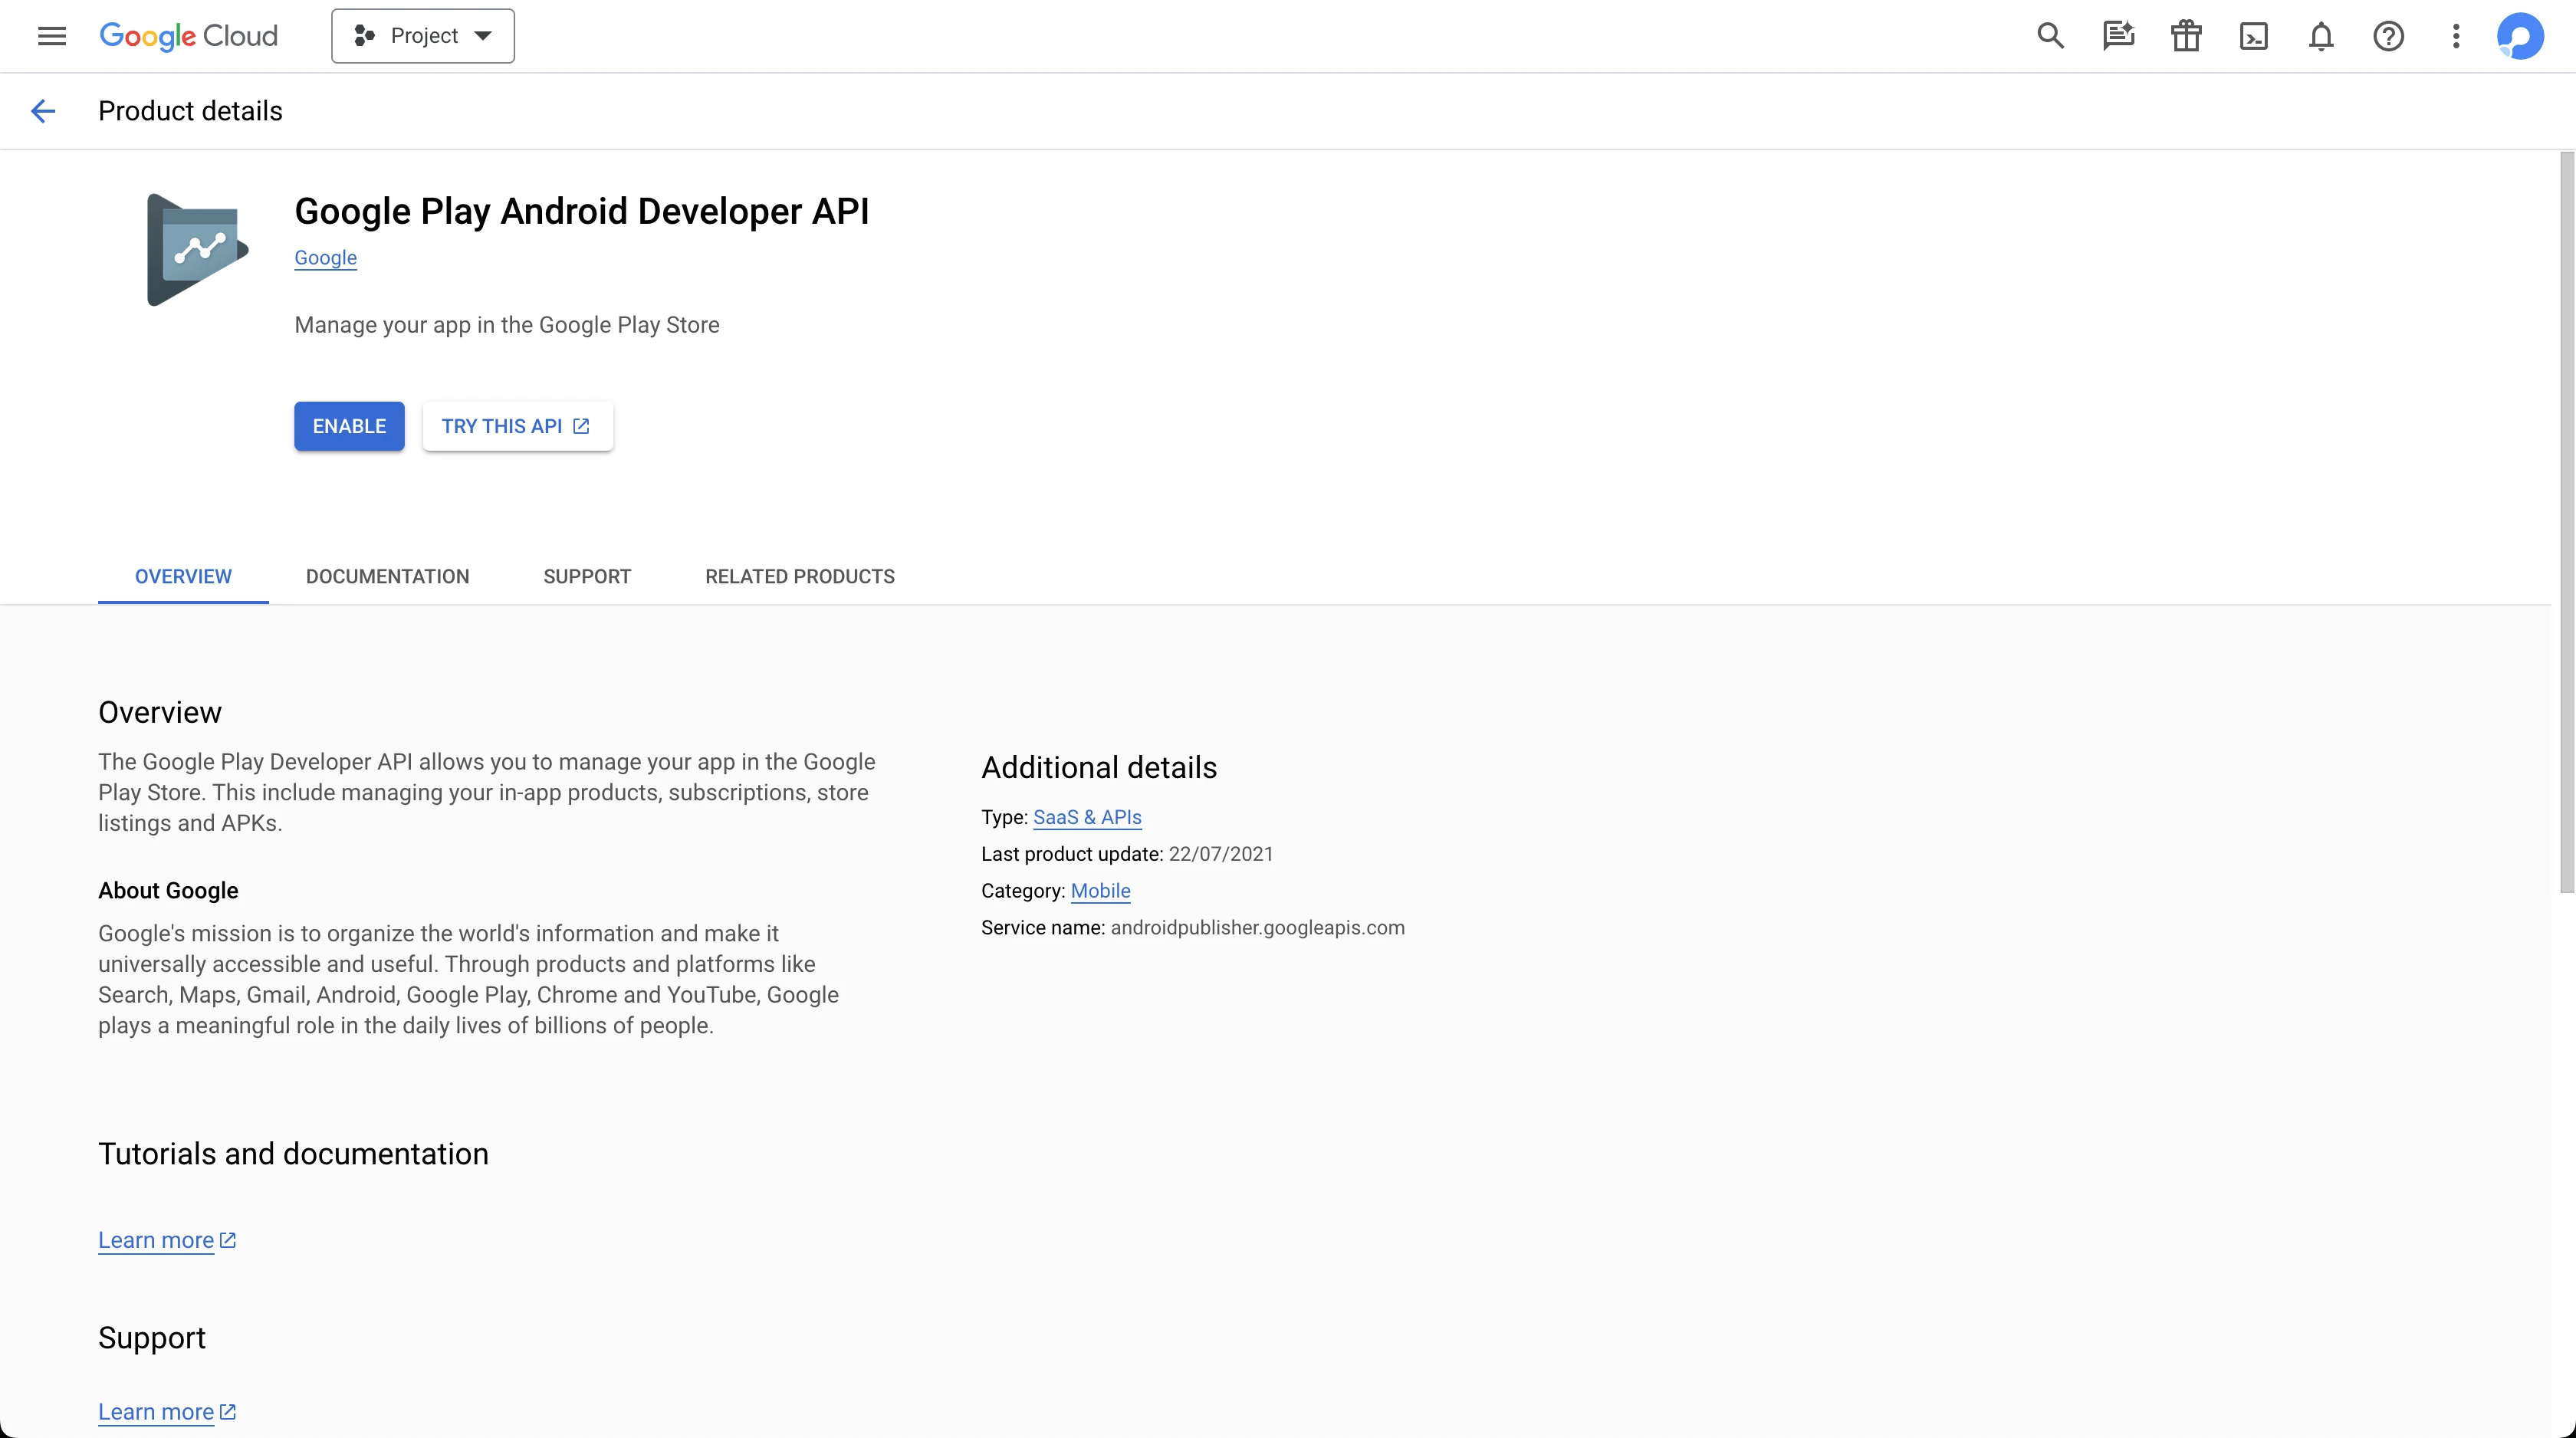This screenshot has width=2576, height=1438.
Task: Click the free trial gift icon
Action: pyautogui.click(x=2186, y=36)
